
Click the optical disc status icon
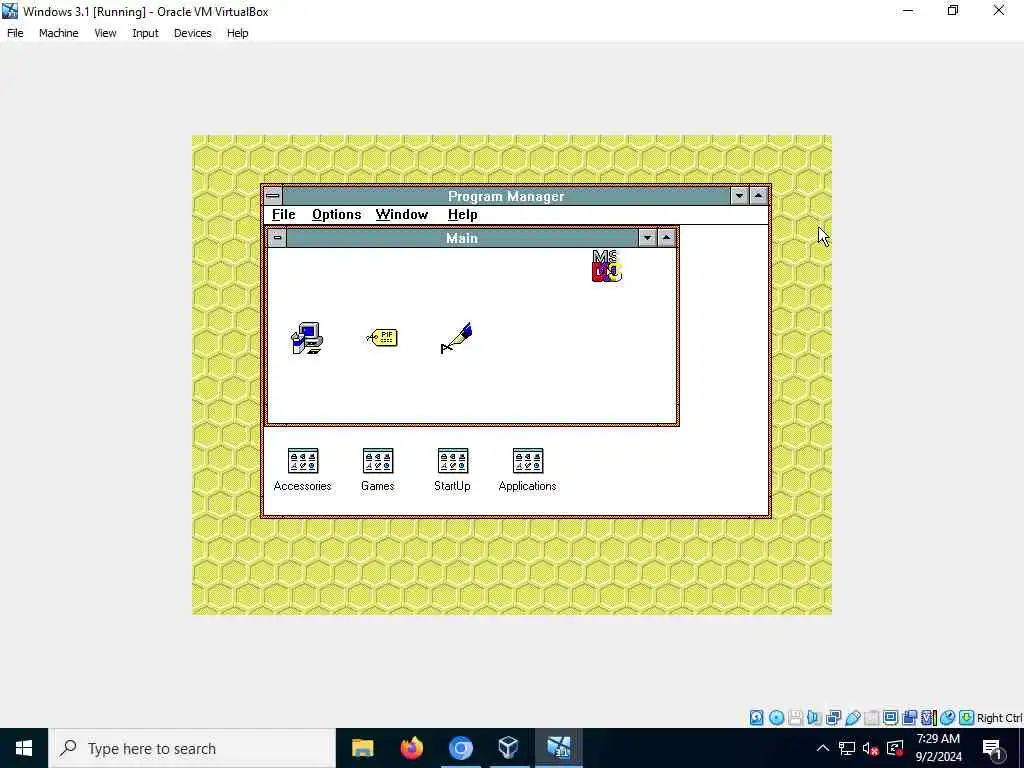pos(776,718)
